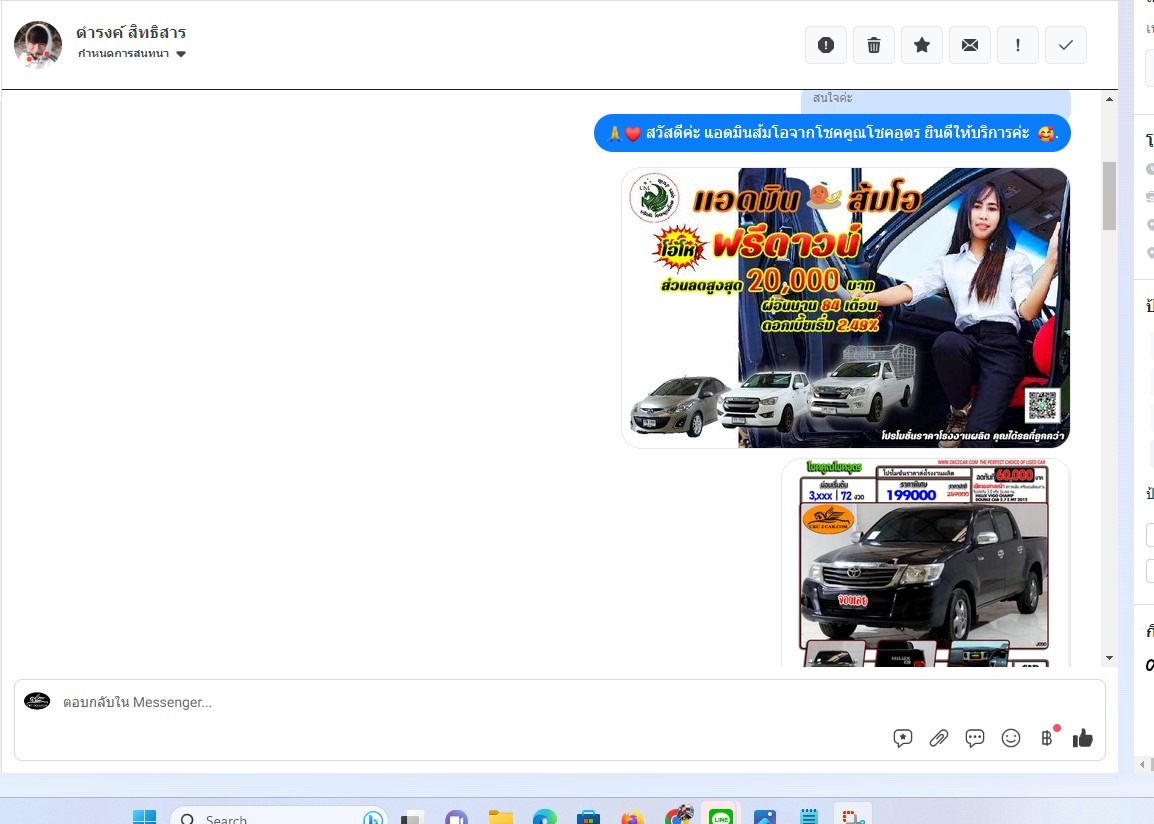Open the แอดมิน ส้มโอ promotion image
The image size is (1154, 824).
tap(845, 307)
